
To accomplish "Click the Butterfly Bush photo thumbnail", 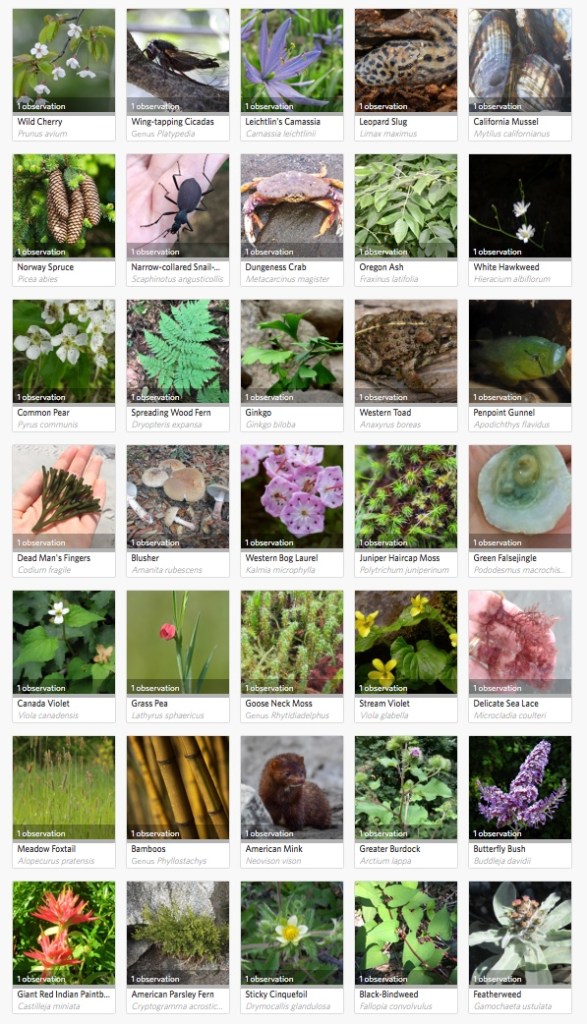I will click(520, 788).
